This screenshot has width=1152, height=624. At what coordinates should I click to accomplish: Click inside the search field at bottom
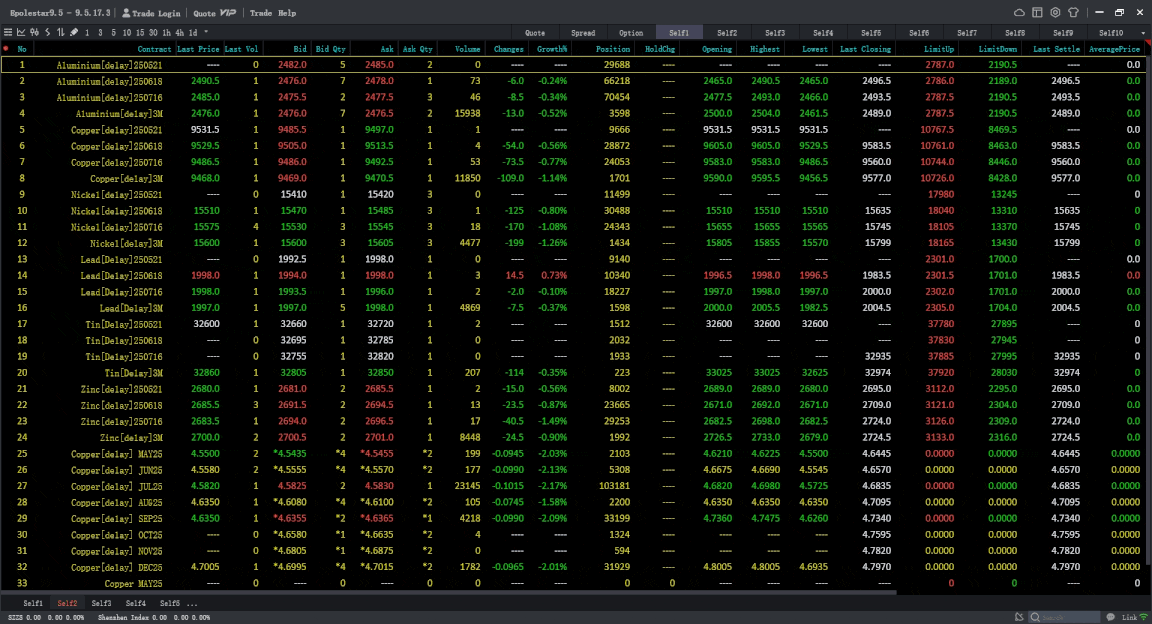1065,617
